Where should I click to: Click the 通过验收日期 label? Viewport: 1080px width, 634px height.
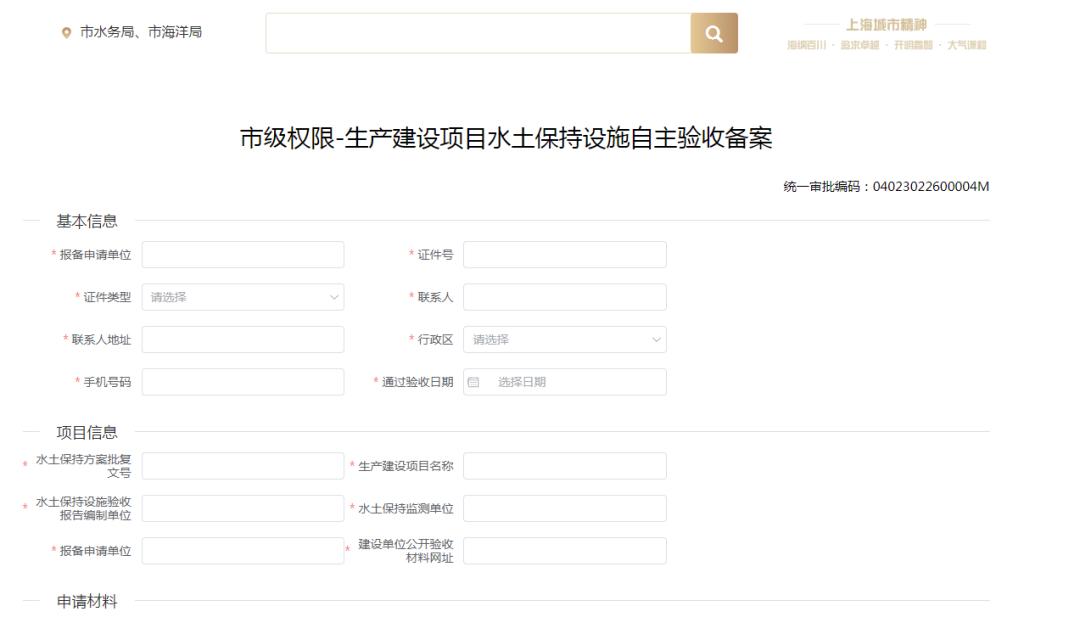pos(417,382)
